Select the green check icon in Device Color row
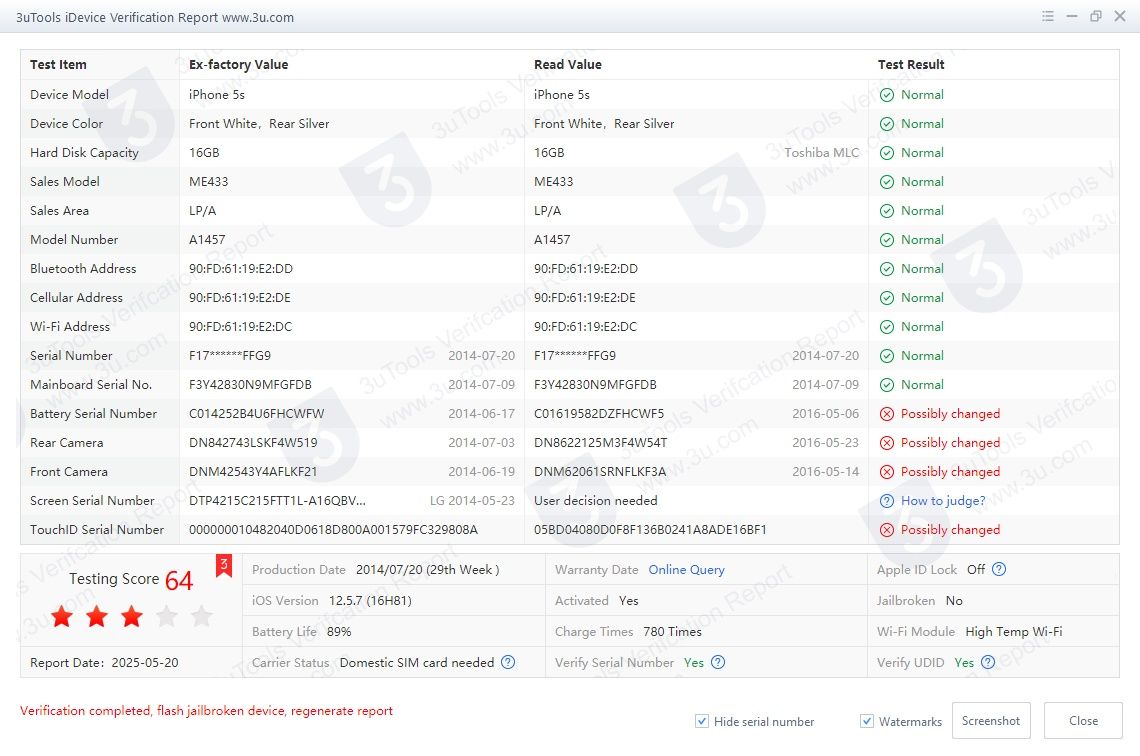 click(x=887, y=124)
